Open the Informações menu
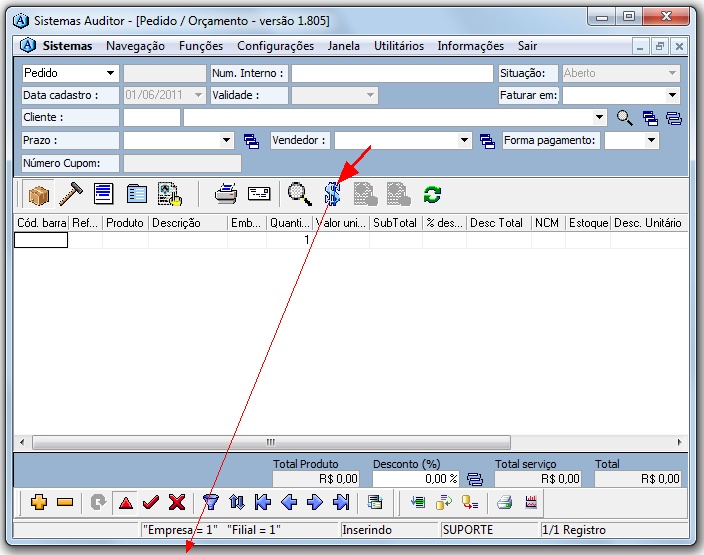 point(471,46)
